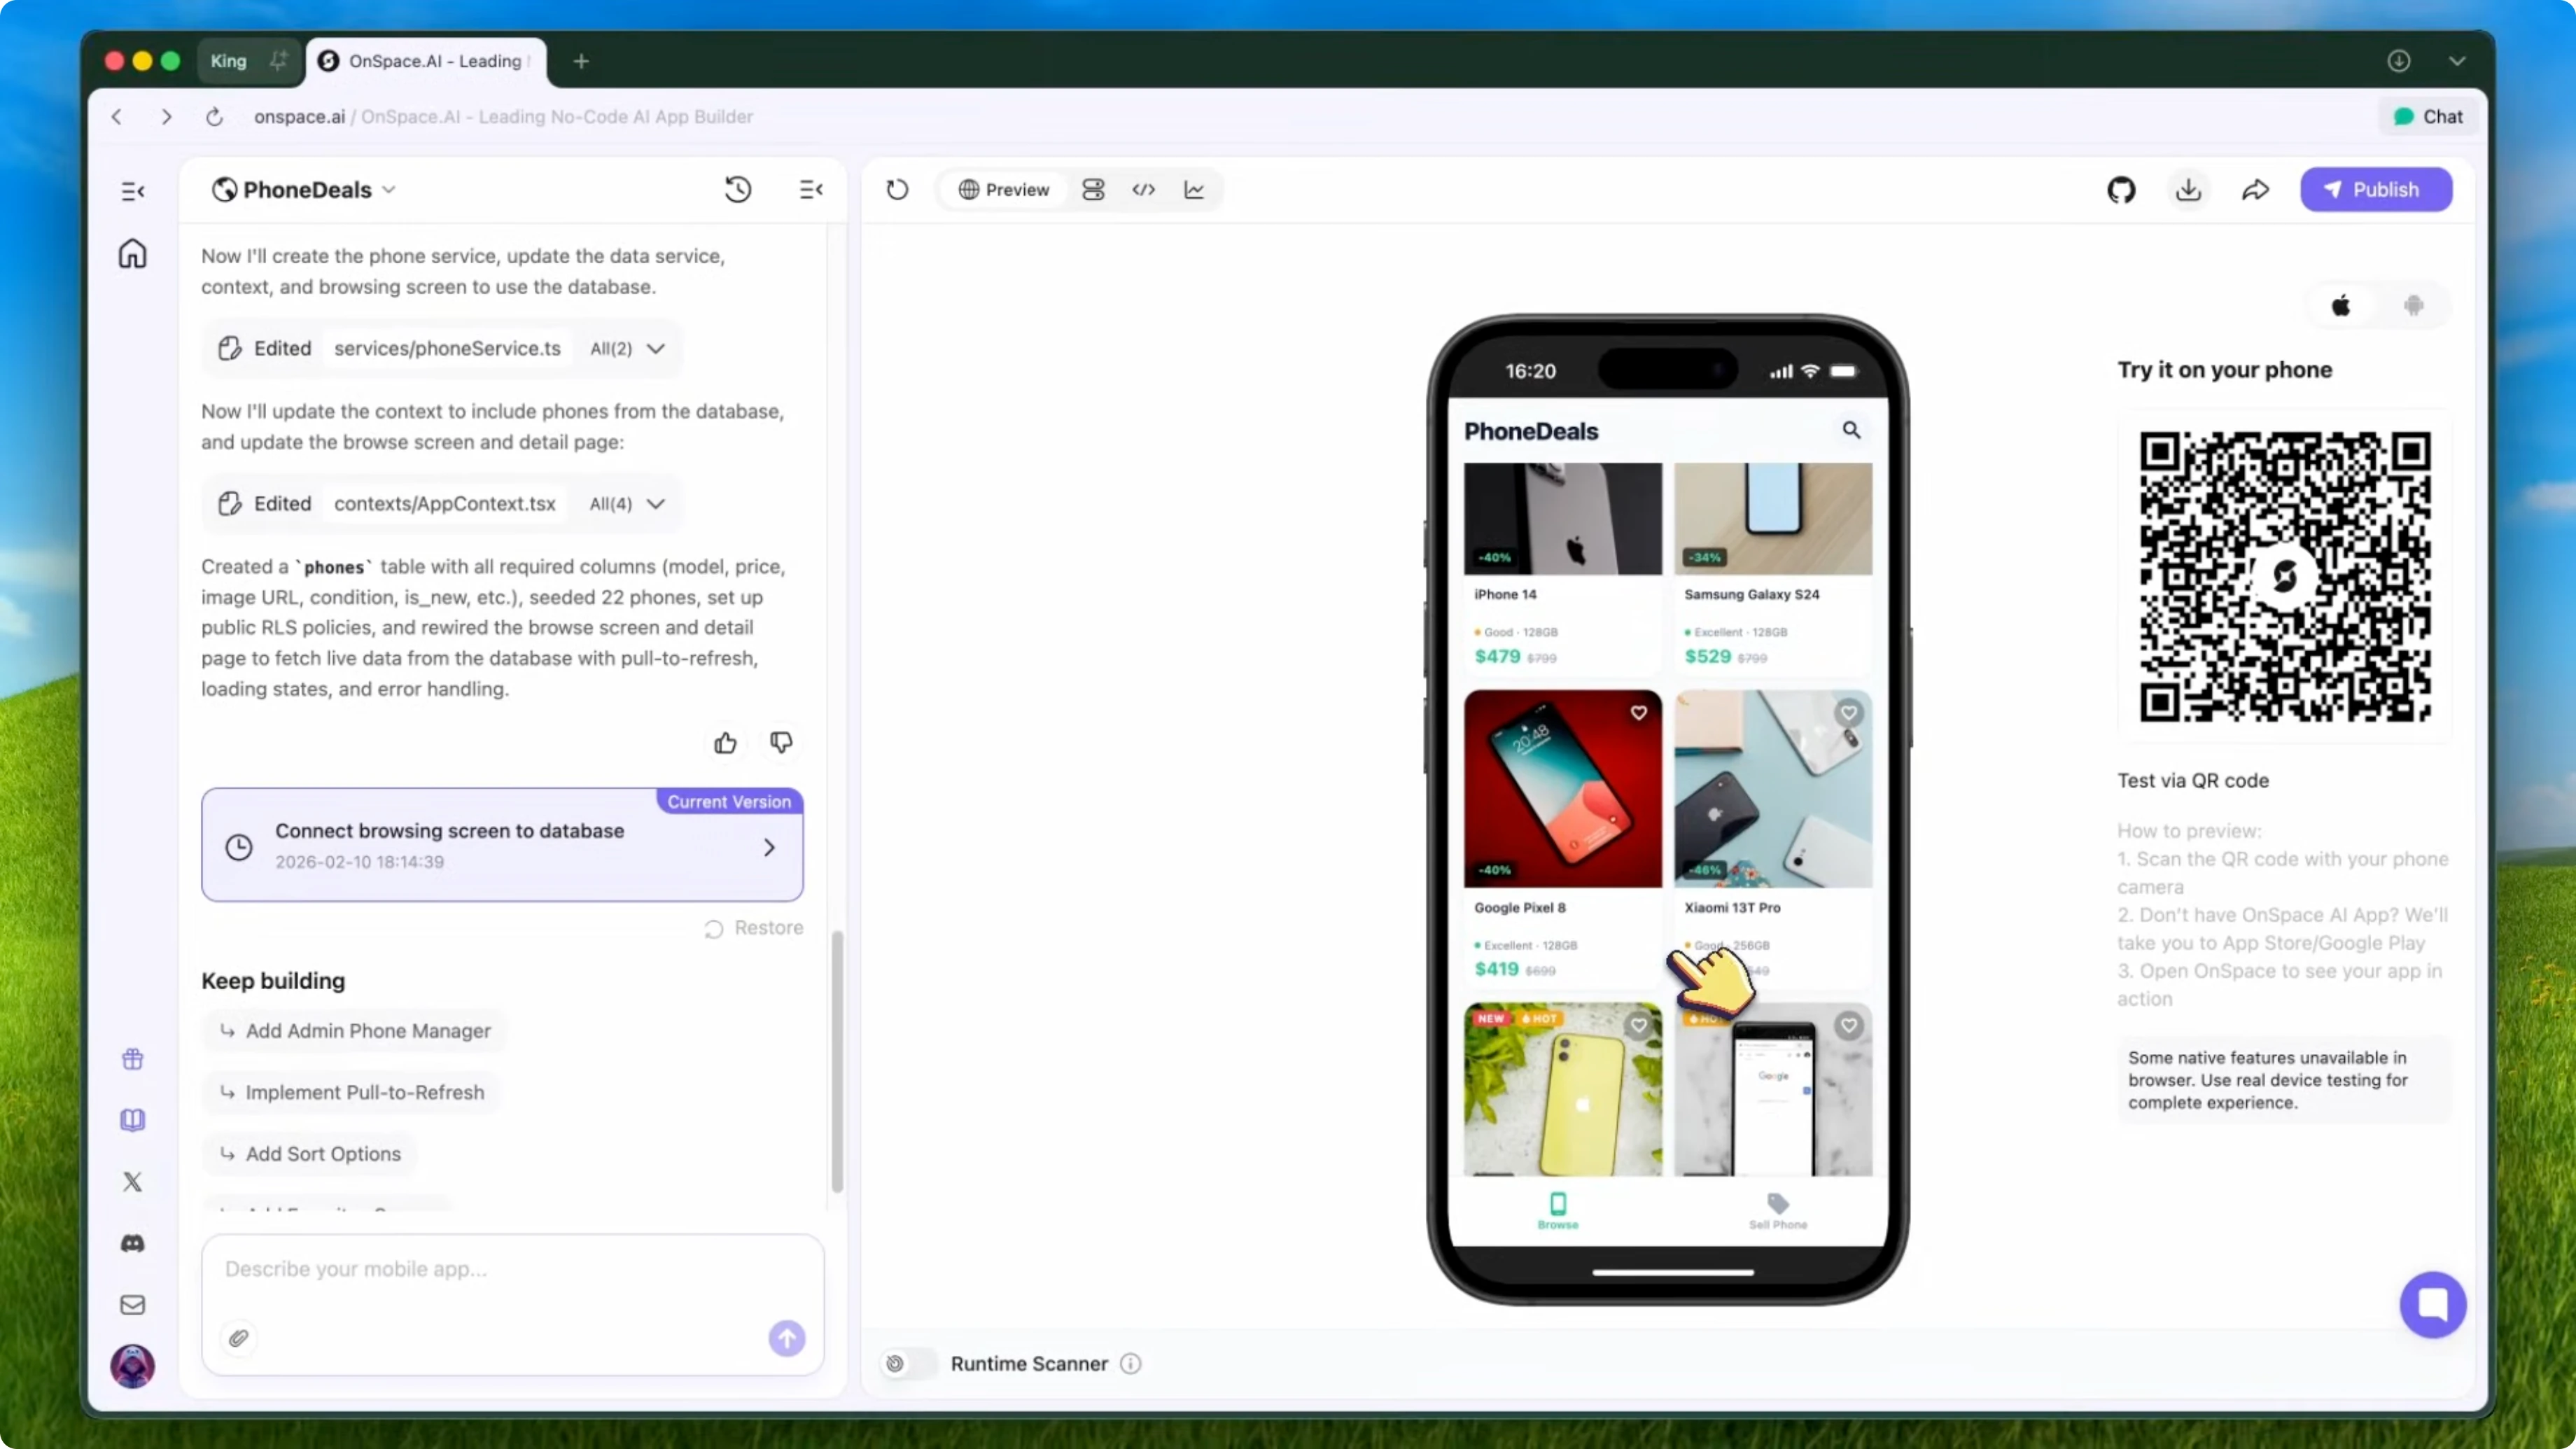
Task: Open the GitHub integration icon
Action: click(x=2122, y=190)
